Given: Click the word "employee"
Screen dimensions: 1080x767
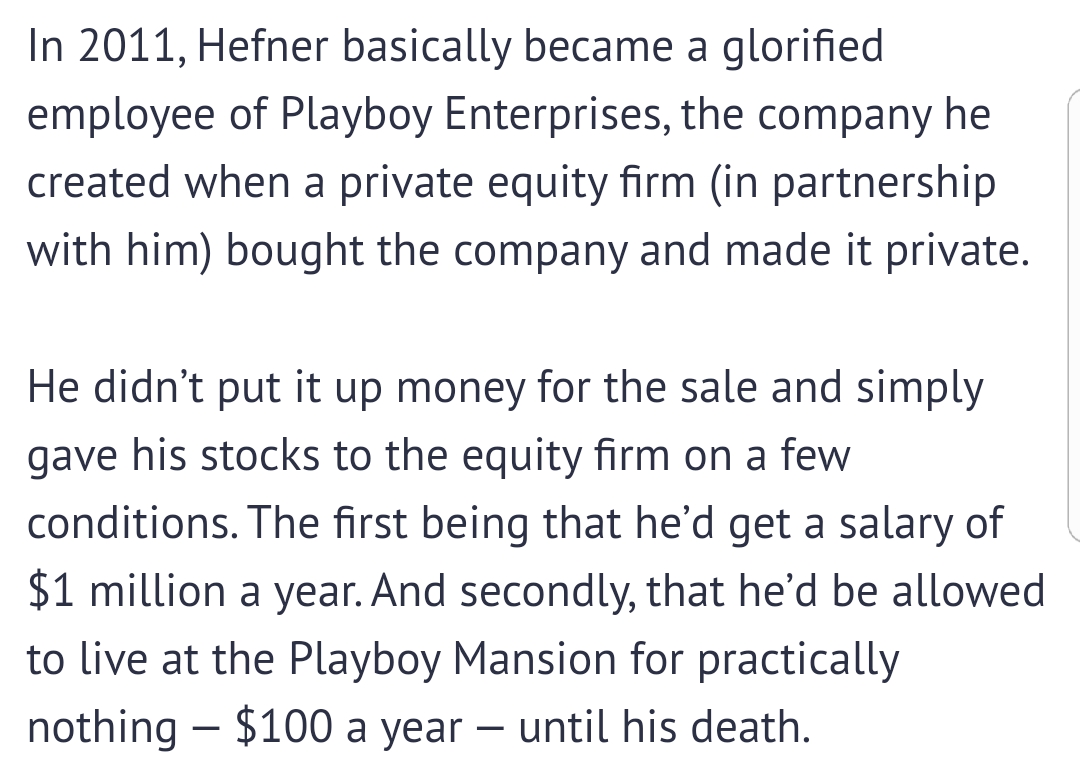Looking at the screenshot, I should coord(118,118).
